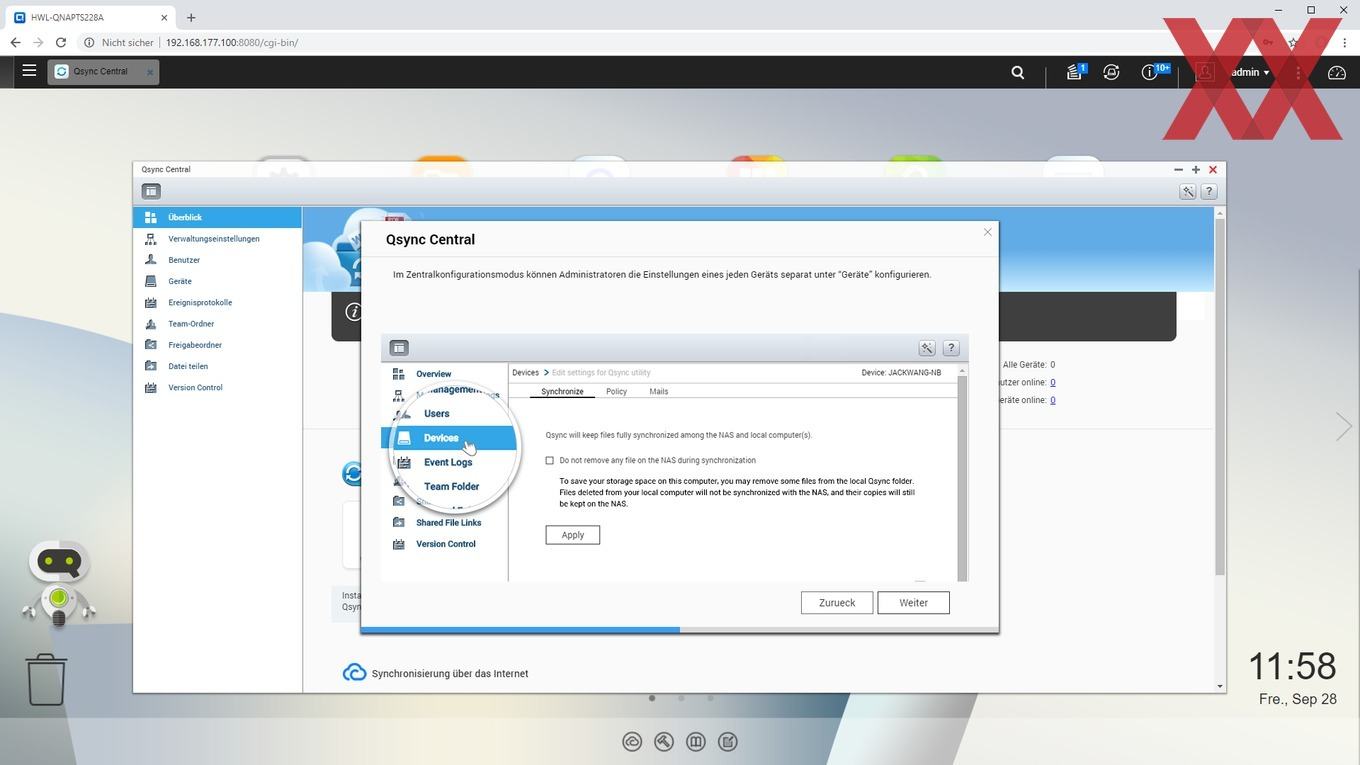Click the fourth bottom desktop shortcut icon
Image resolution: width=1360 pixels, height=765 pixels.
point(728,741)
